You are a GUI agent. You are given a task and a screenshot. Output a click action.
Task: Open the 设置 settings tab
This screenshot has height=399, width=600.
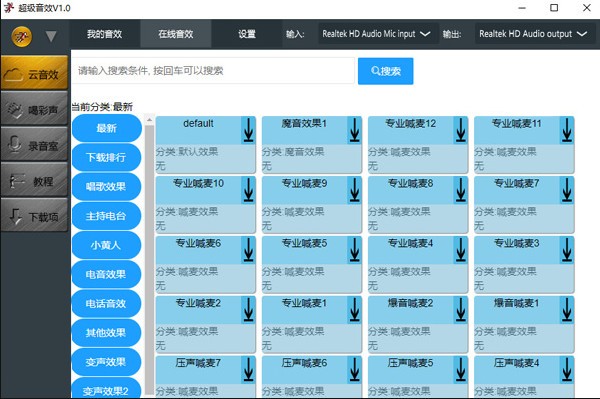click(247, 34)
